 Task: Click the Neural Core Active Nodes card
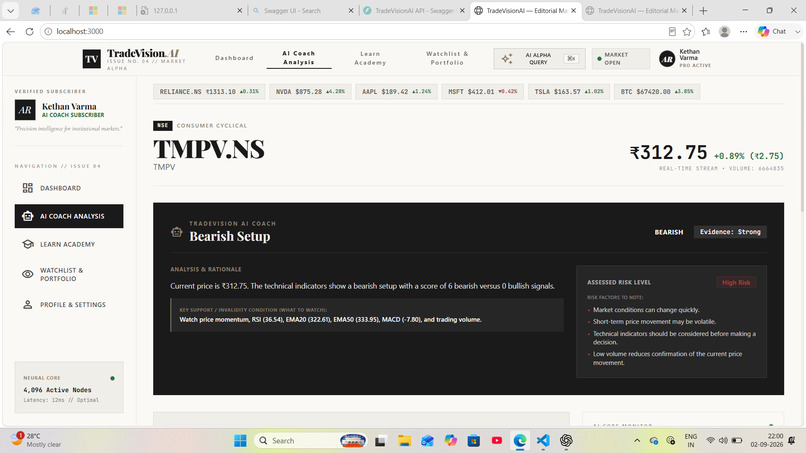(69, 387)
